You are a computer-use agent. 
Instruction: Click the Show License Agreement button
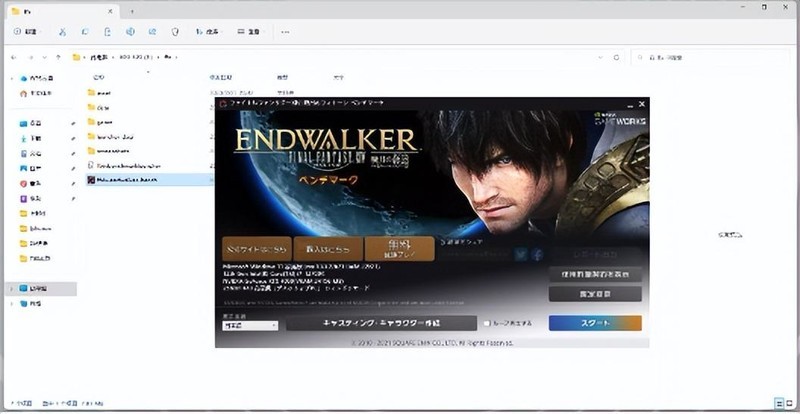coord(595,274)
